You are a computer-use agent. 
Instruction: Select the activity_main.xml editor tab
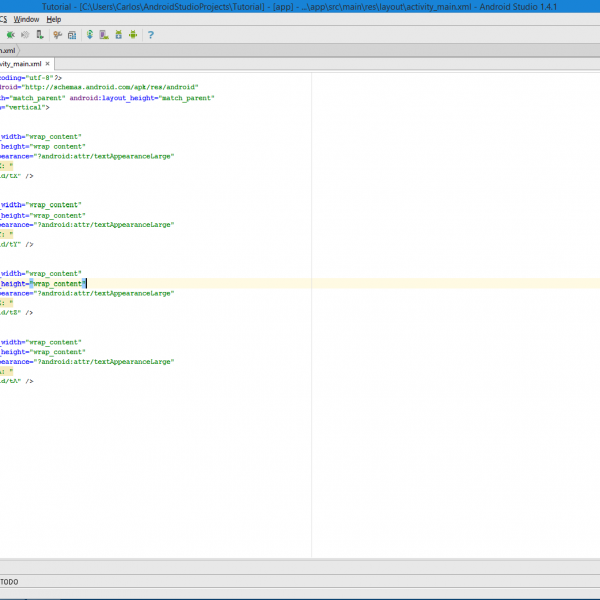point(26,64)
